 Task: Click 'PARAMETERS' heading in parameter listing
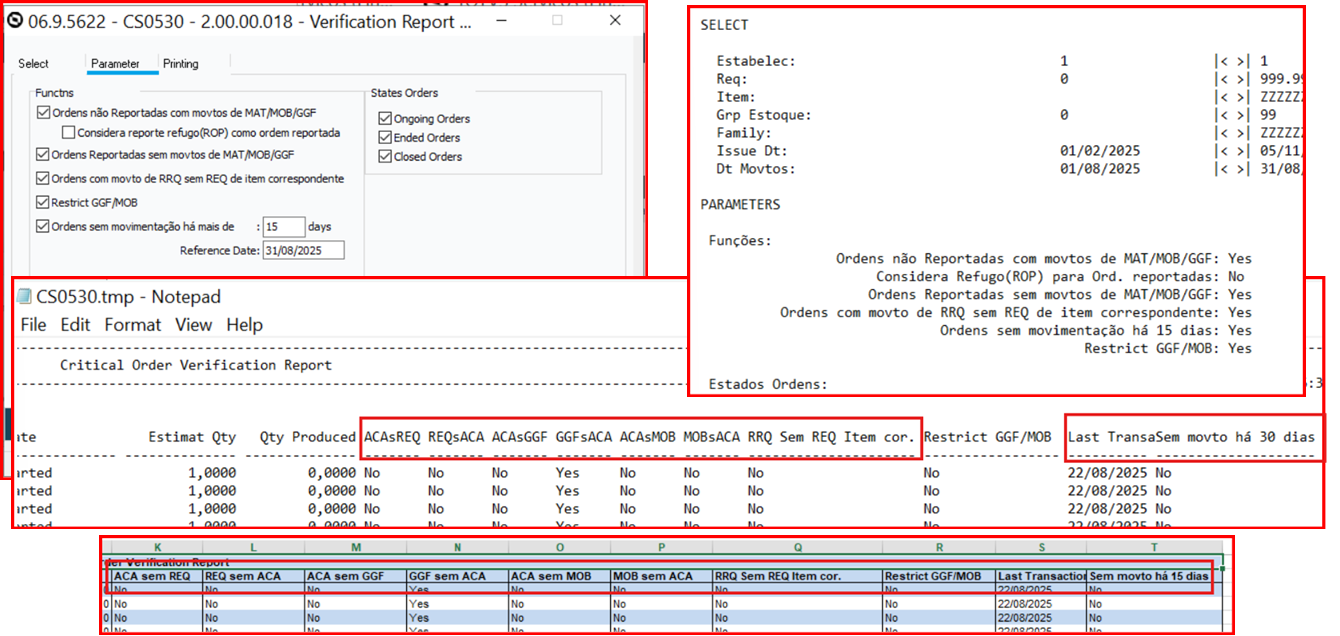tap(740, 205)
